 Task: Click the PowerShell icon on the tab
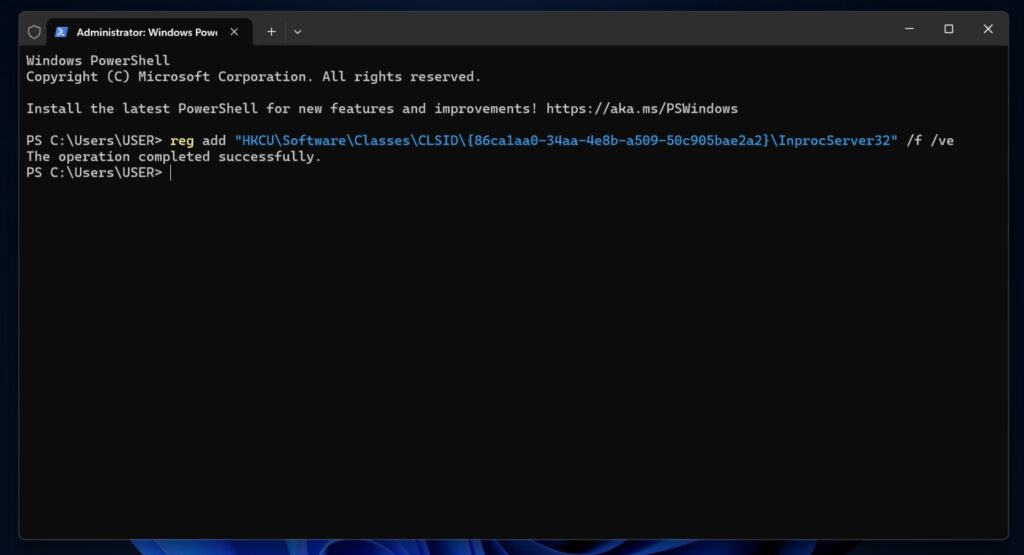[x=61, y=31]
